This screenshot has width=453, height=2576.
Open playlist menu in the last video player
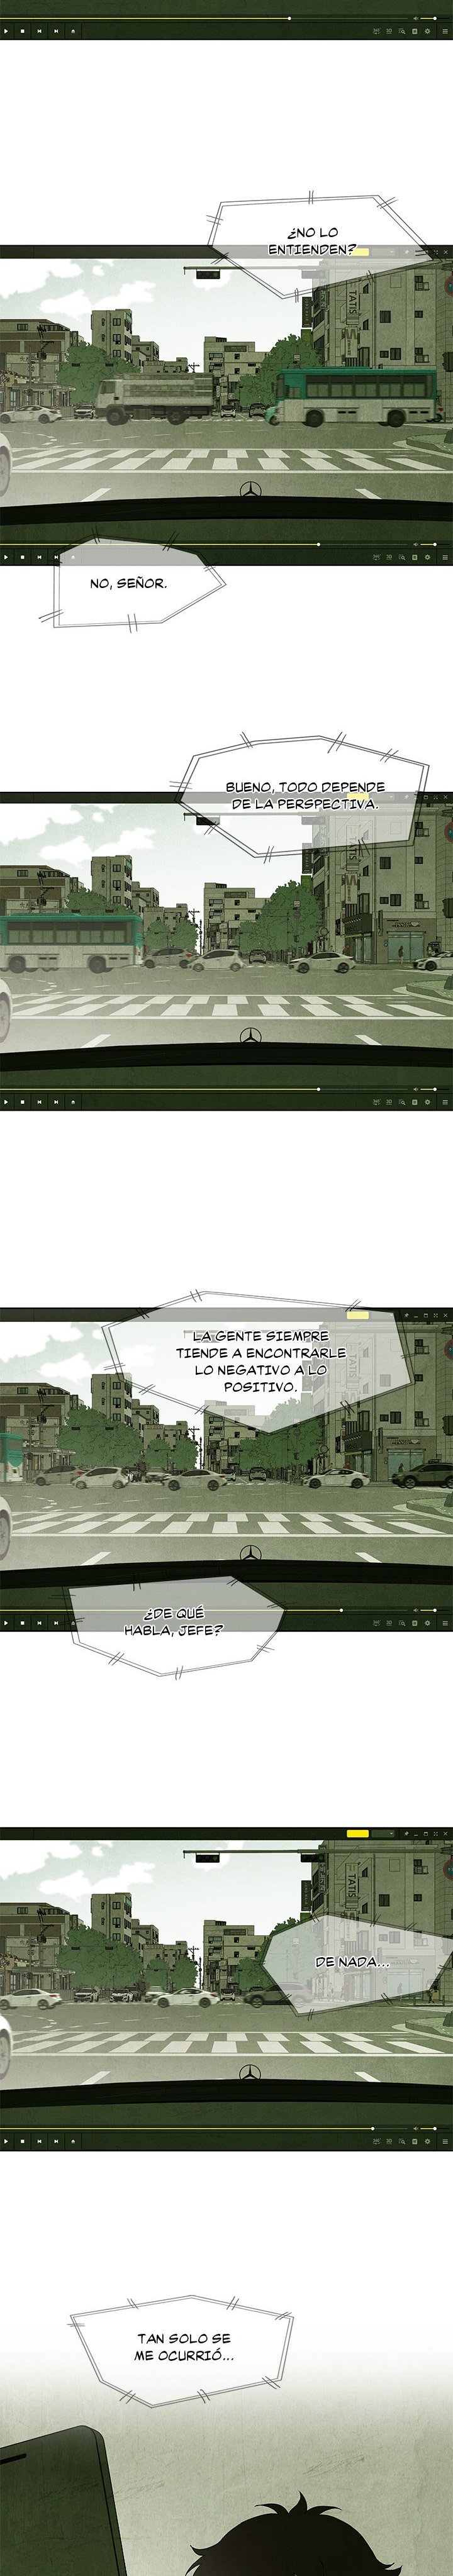click(445, 2141)
